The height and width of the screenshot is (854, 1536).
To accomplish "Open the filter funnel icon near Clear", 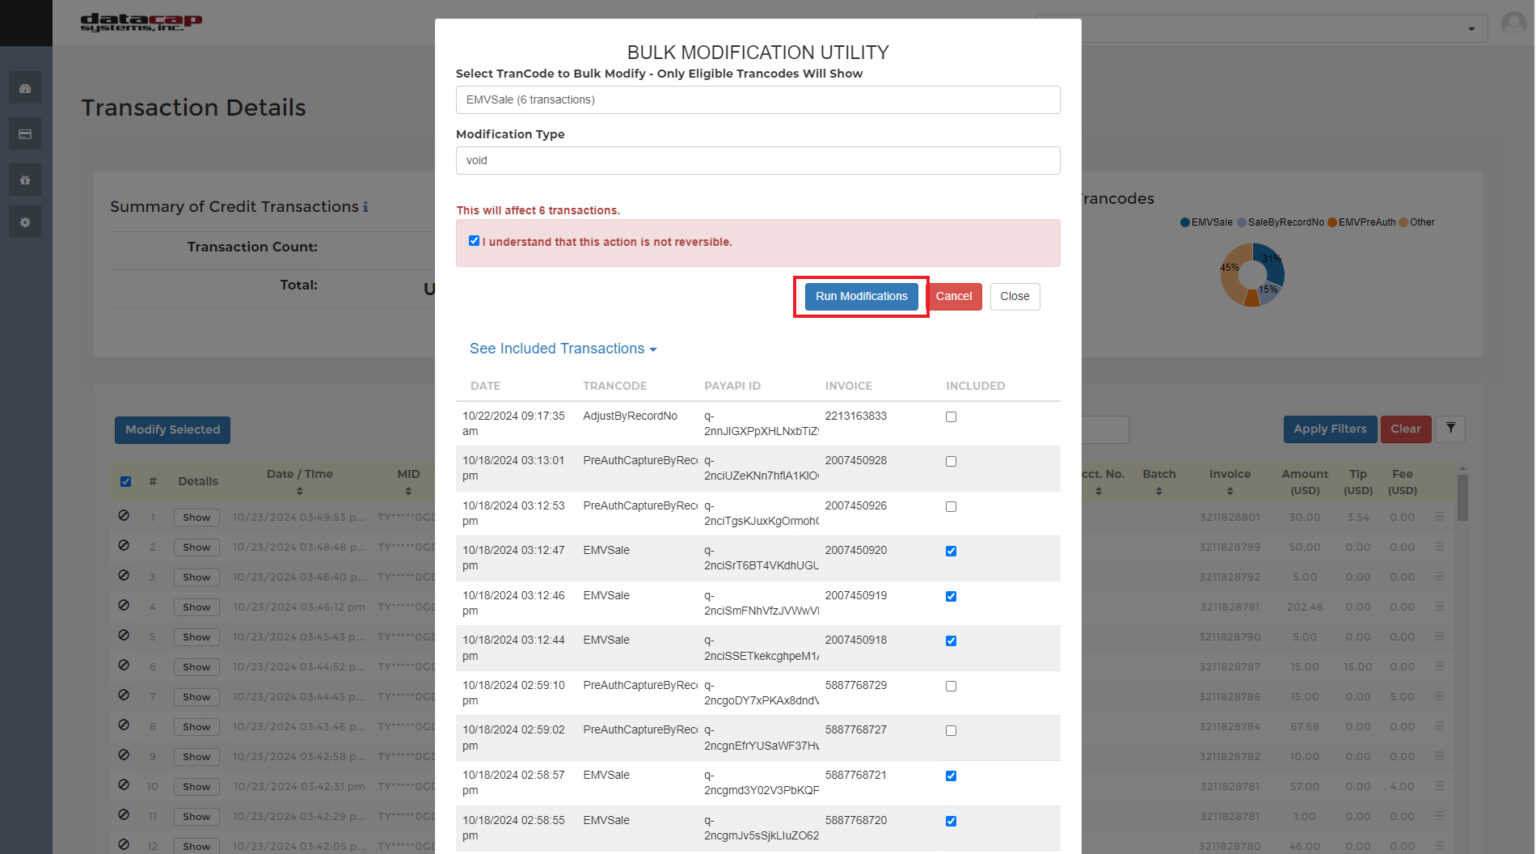I will (x=1450, y=428).
